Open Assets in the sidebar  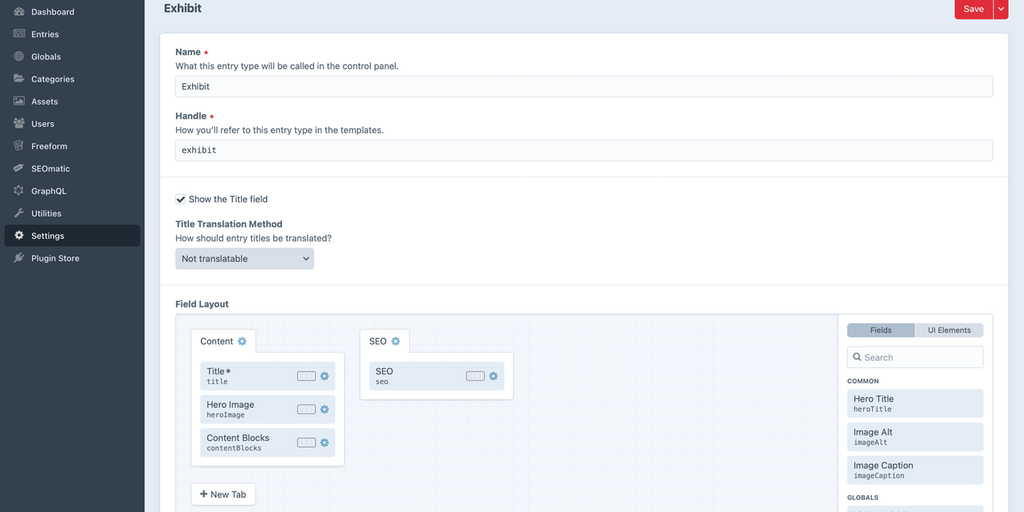72,101
